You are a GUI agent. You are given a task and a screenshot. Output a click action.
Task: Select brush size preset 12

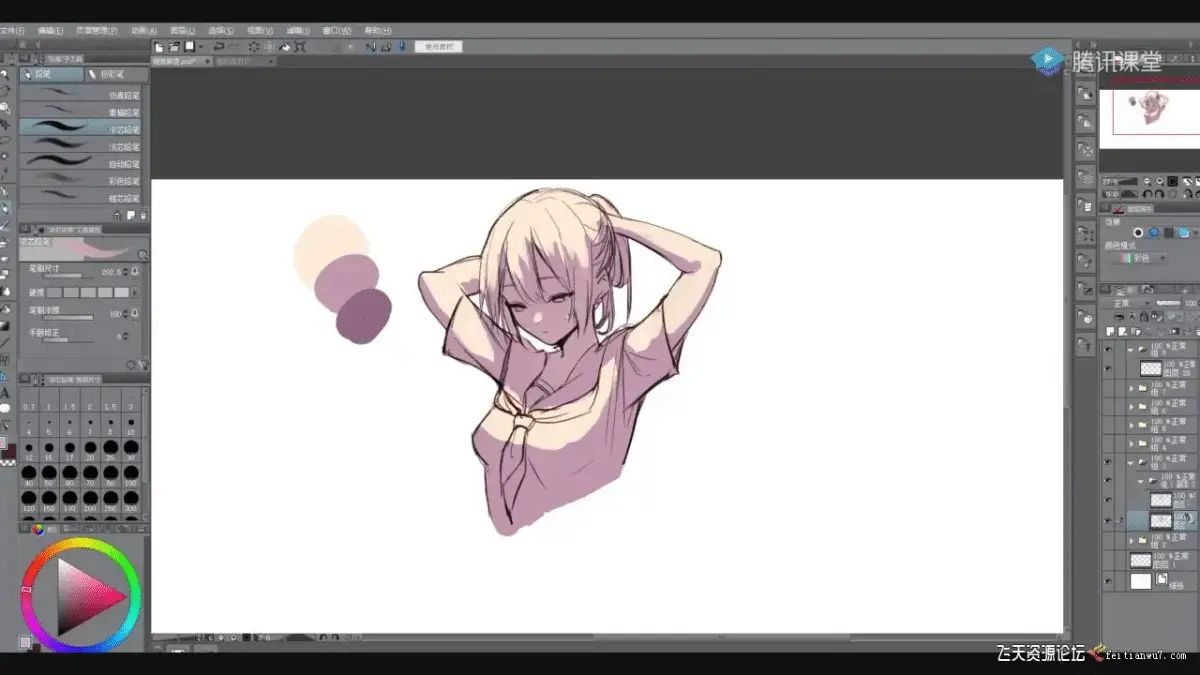click(x=29, y=450)
